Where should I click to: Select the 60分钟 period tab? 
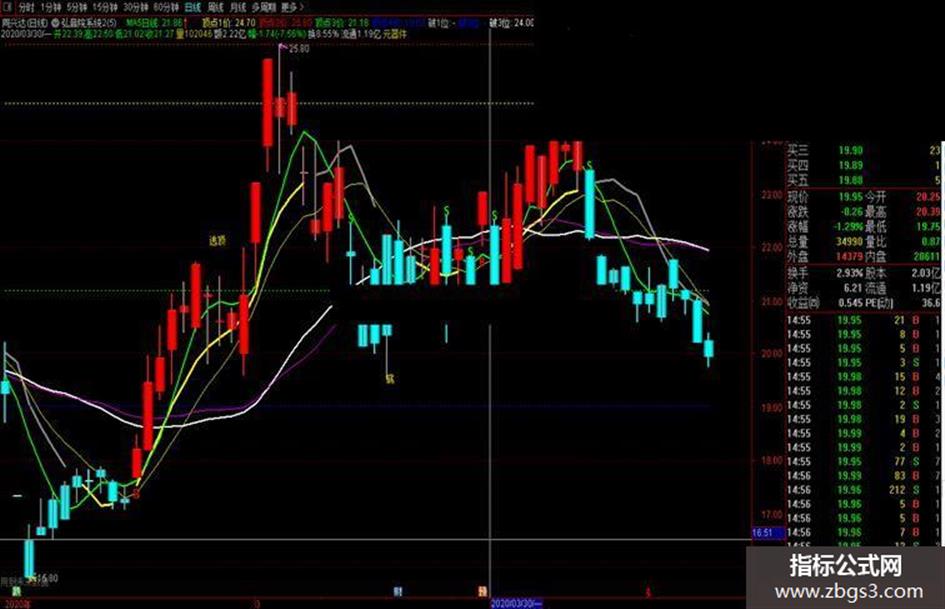(166, 7)
